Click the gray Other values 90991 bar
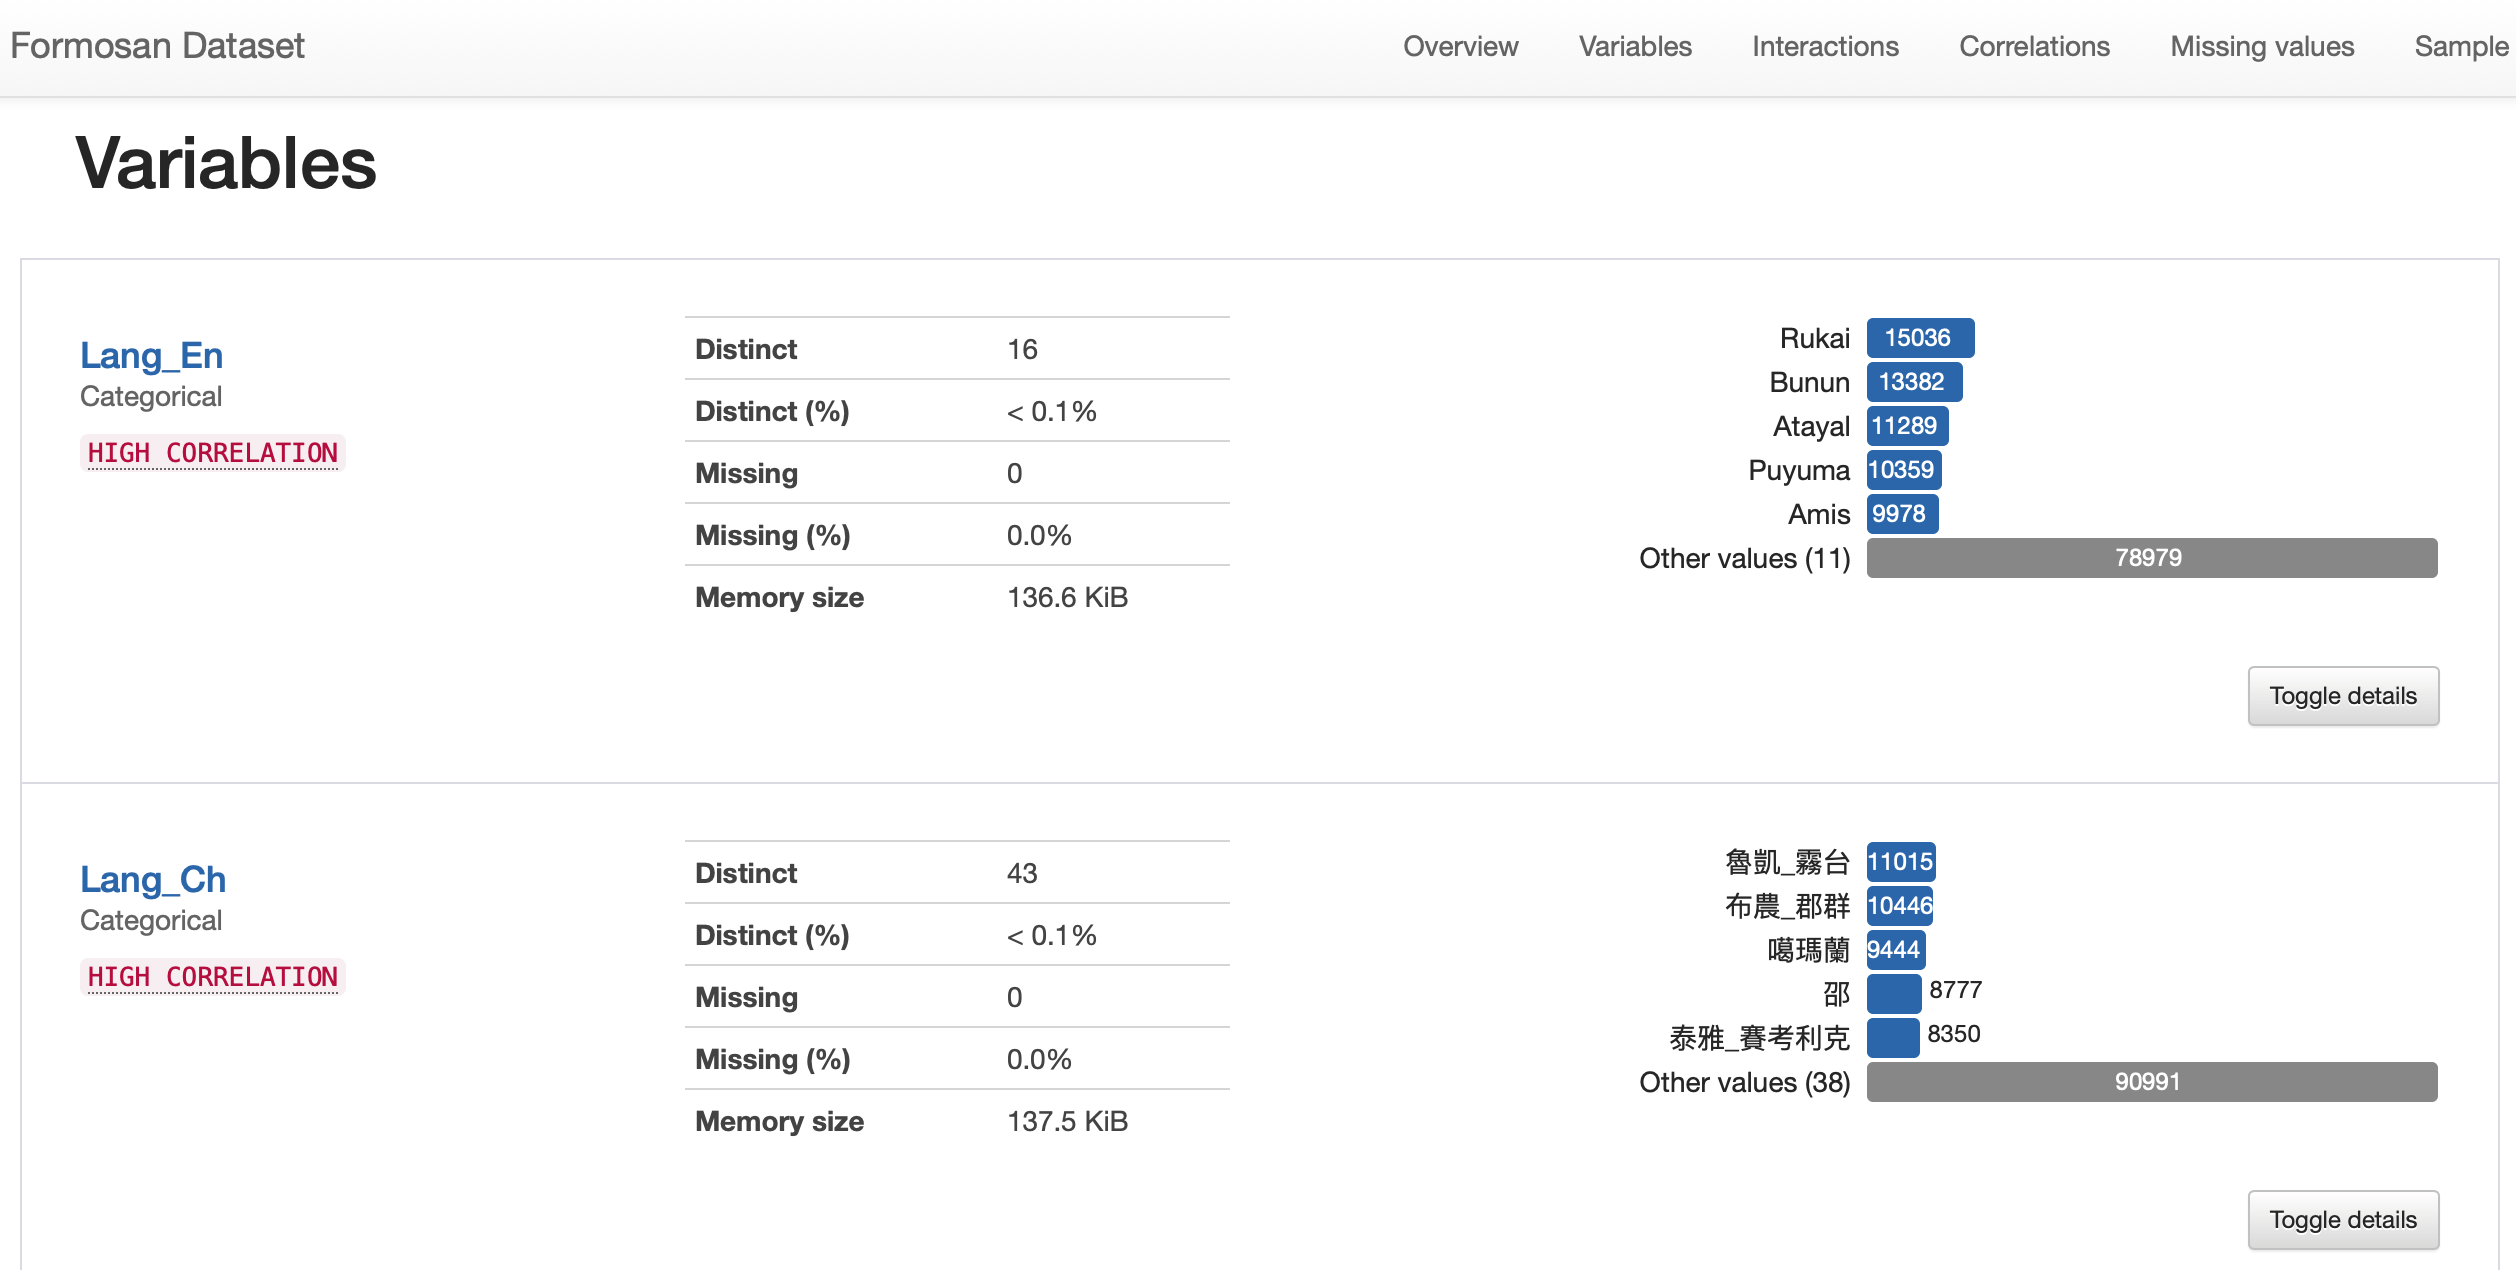This screenshot has width=2516, height=1270. point(2151,1082)
